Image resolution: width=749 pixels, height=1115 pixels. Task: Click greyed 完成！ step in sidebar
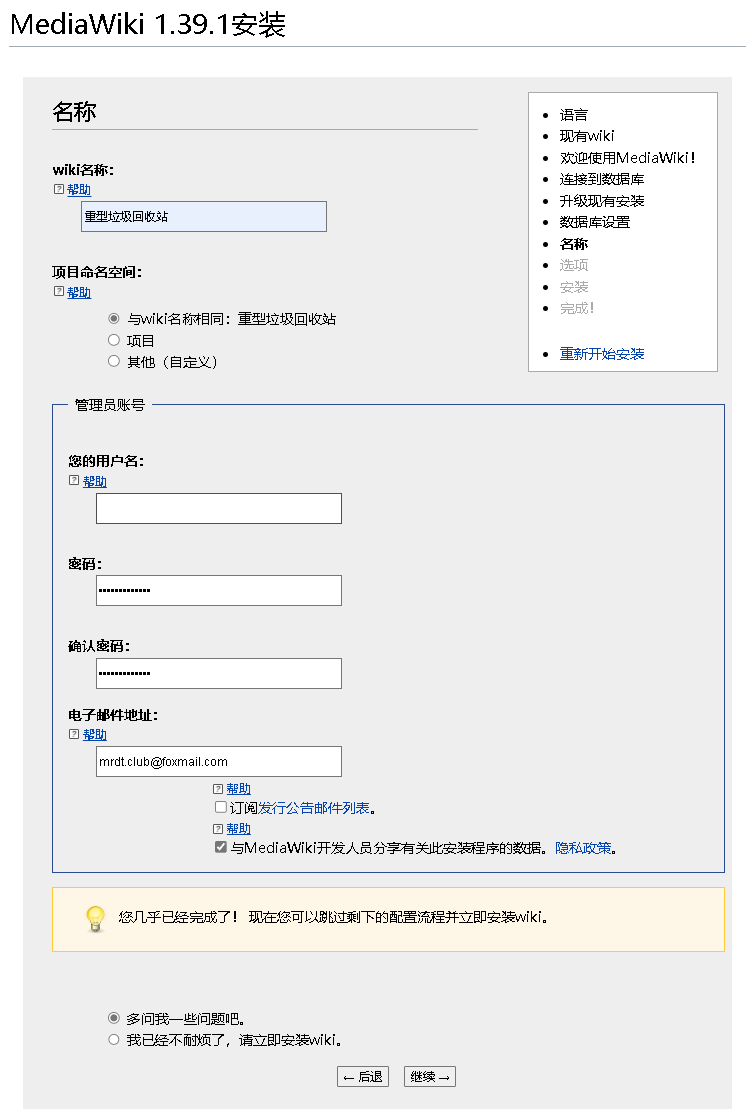[x=576, y=308]
